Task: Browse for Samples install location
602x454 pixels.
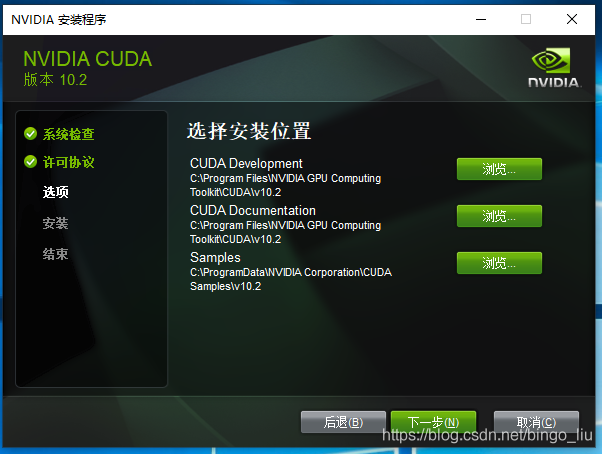Action: click(499, 263)
